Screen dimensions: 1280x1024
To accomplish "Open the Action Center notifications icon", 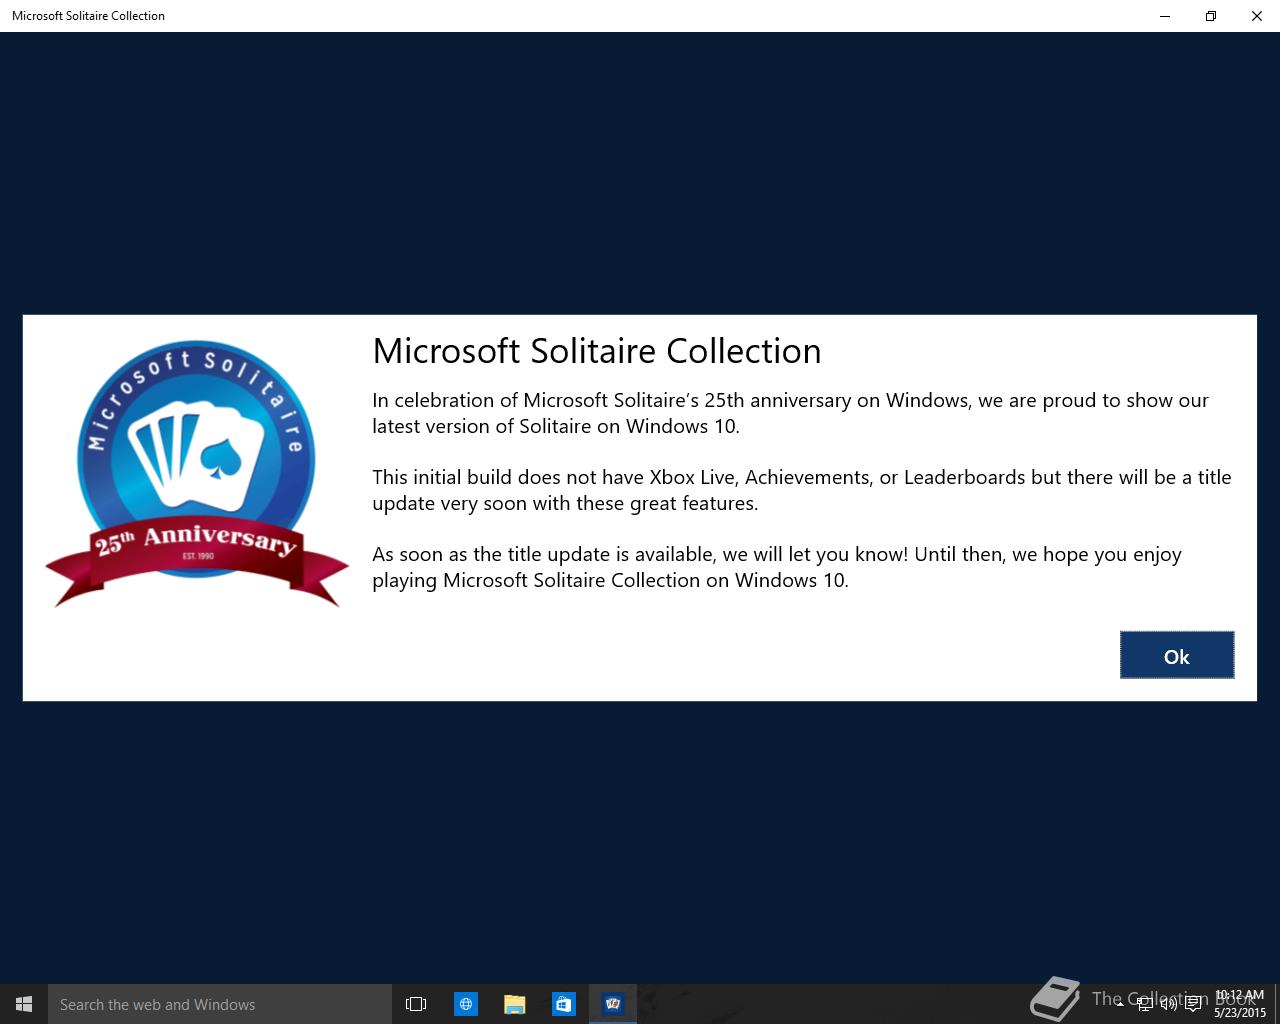I will 1193,1004.
